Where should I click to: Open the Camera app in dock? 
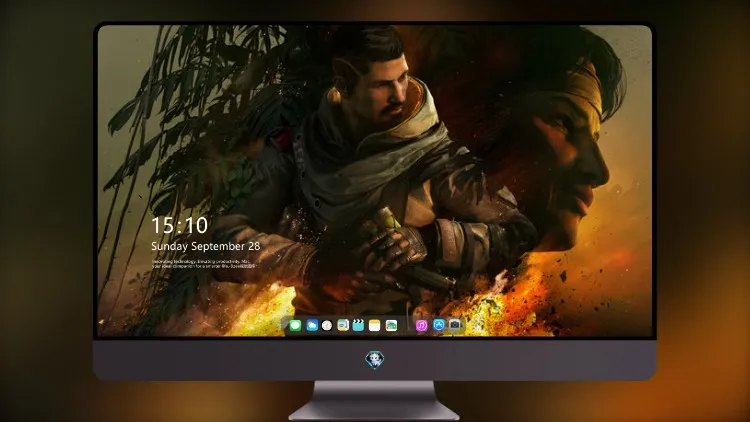click(455, 325)
